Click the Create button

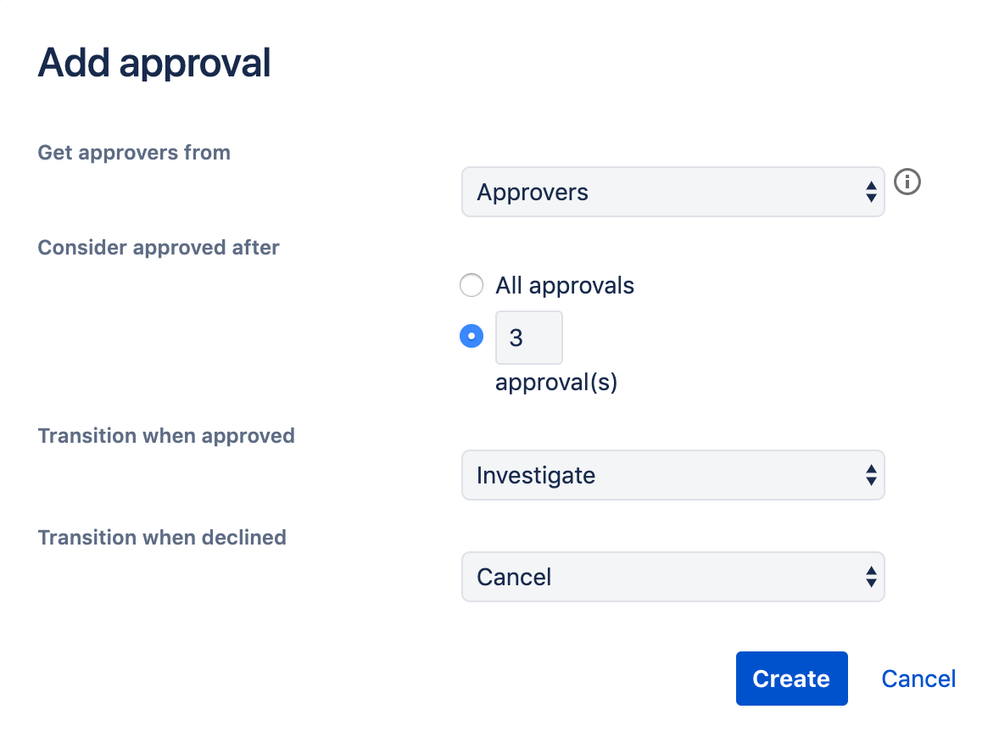tap(791, 678)
